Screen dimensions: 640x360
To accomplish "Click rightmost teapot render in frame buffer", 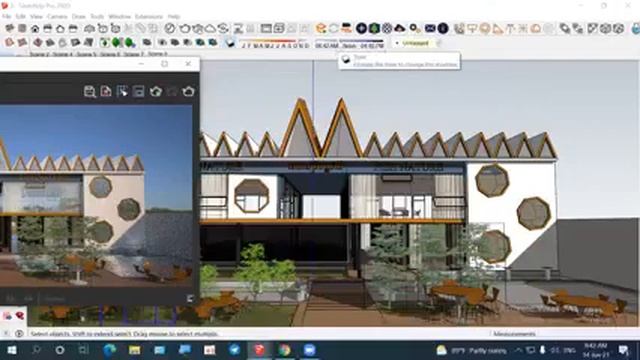I will (x=188, y=91).
